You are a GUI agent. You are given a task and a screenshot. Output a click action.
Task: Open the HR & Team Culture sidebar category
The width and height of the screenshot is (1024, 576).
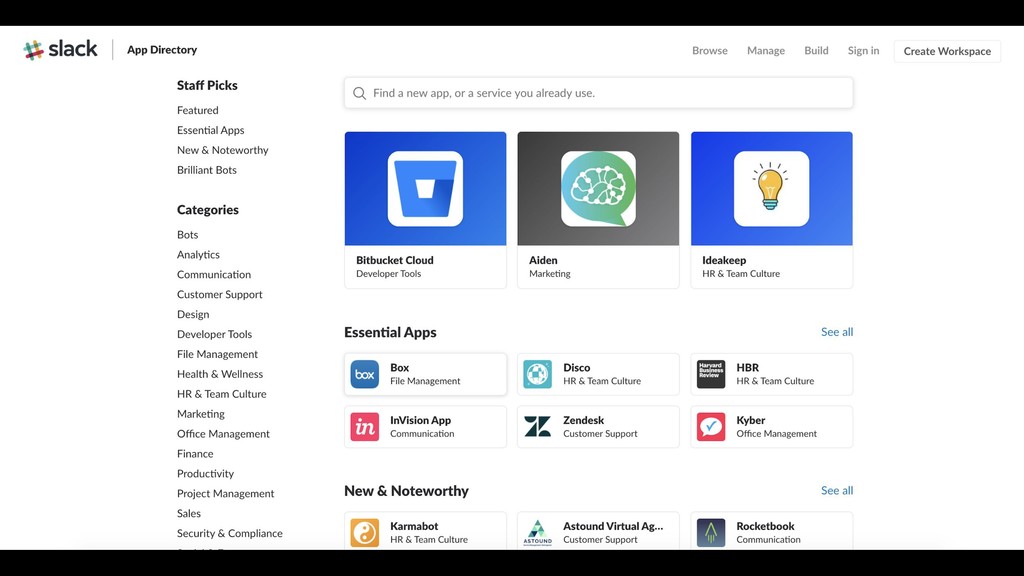click(222, 394)
